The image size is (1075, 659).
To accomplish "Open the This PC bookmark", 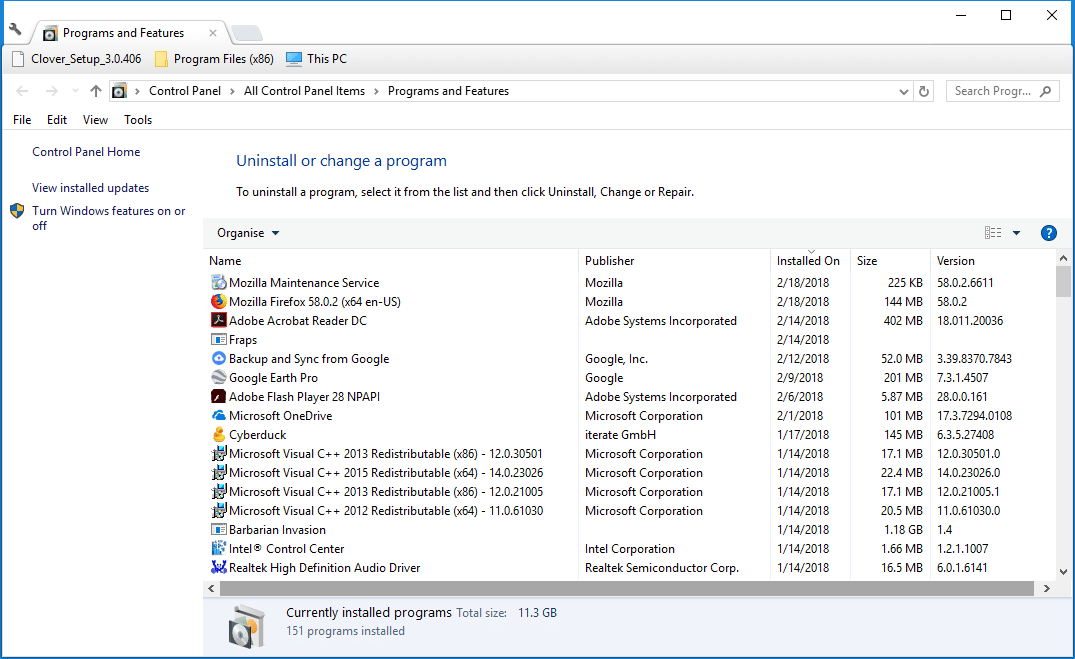I will [317, 59].
